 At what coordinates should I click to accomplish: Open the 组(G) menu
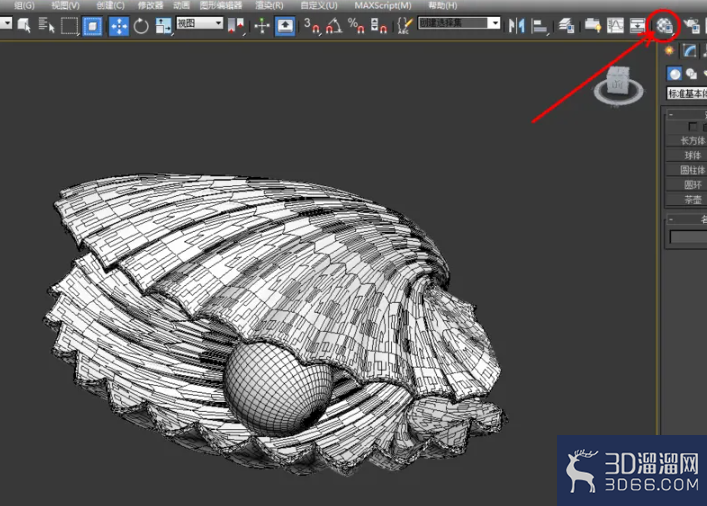tap(24, 5)
